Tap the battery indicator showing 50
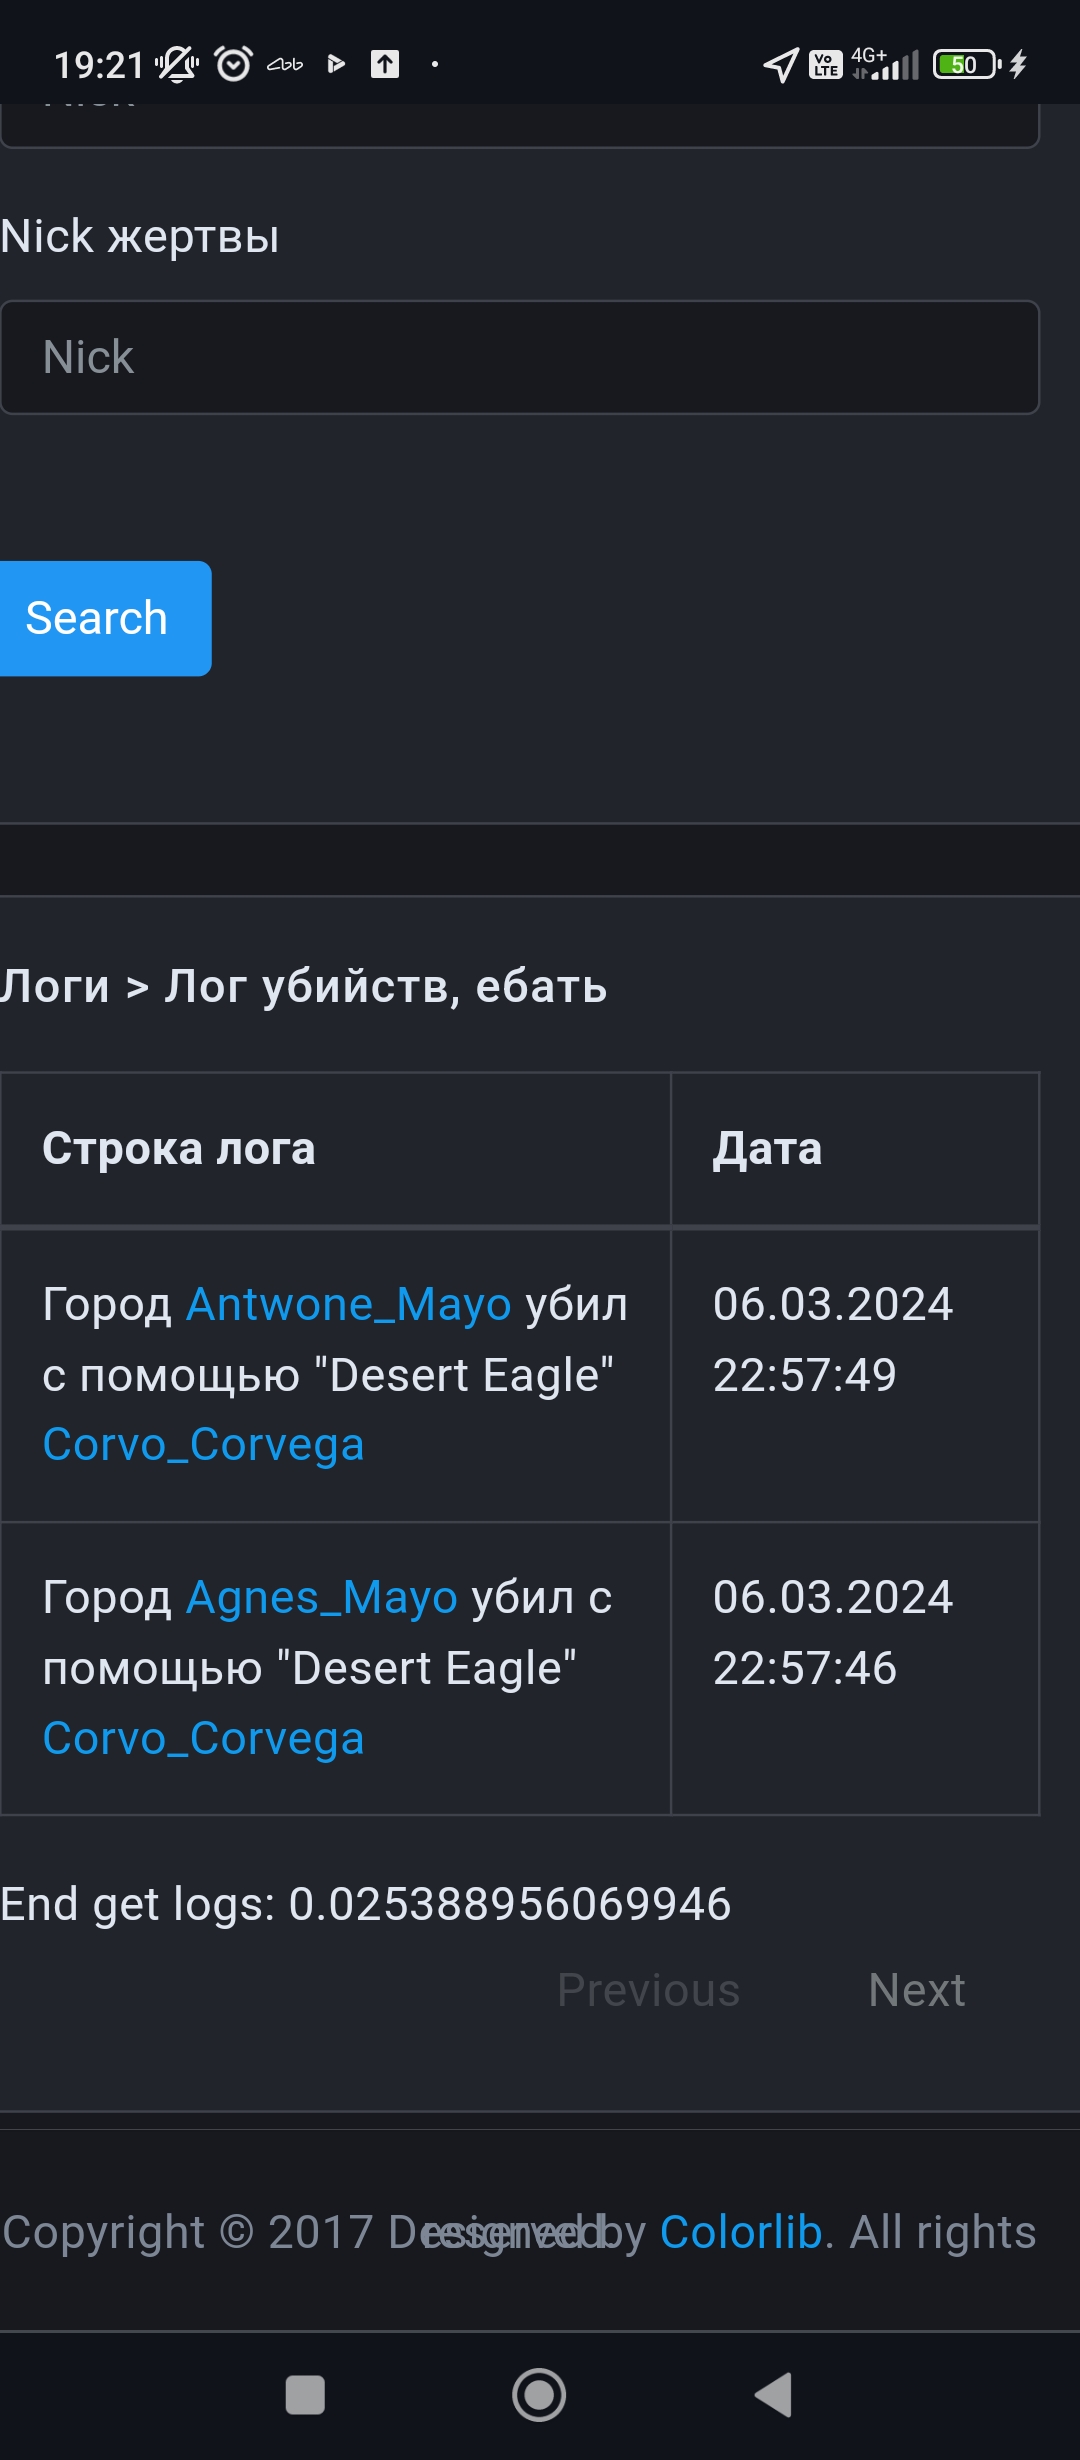This screenshot has height=2460, width=1080. [x=966, y=65]
